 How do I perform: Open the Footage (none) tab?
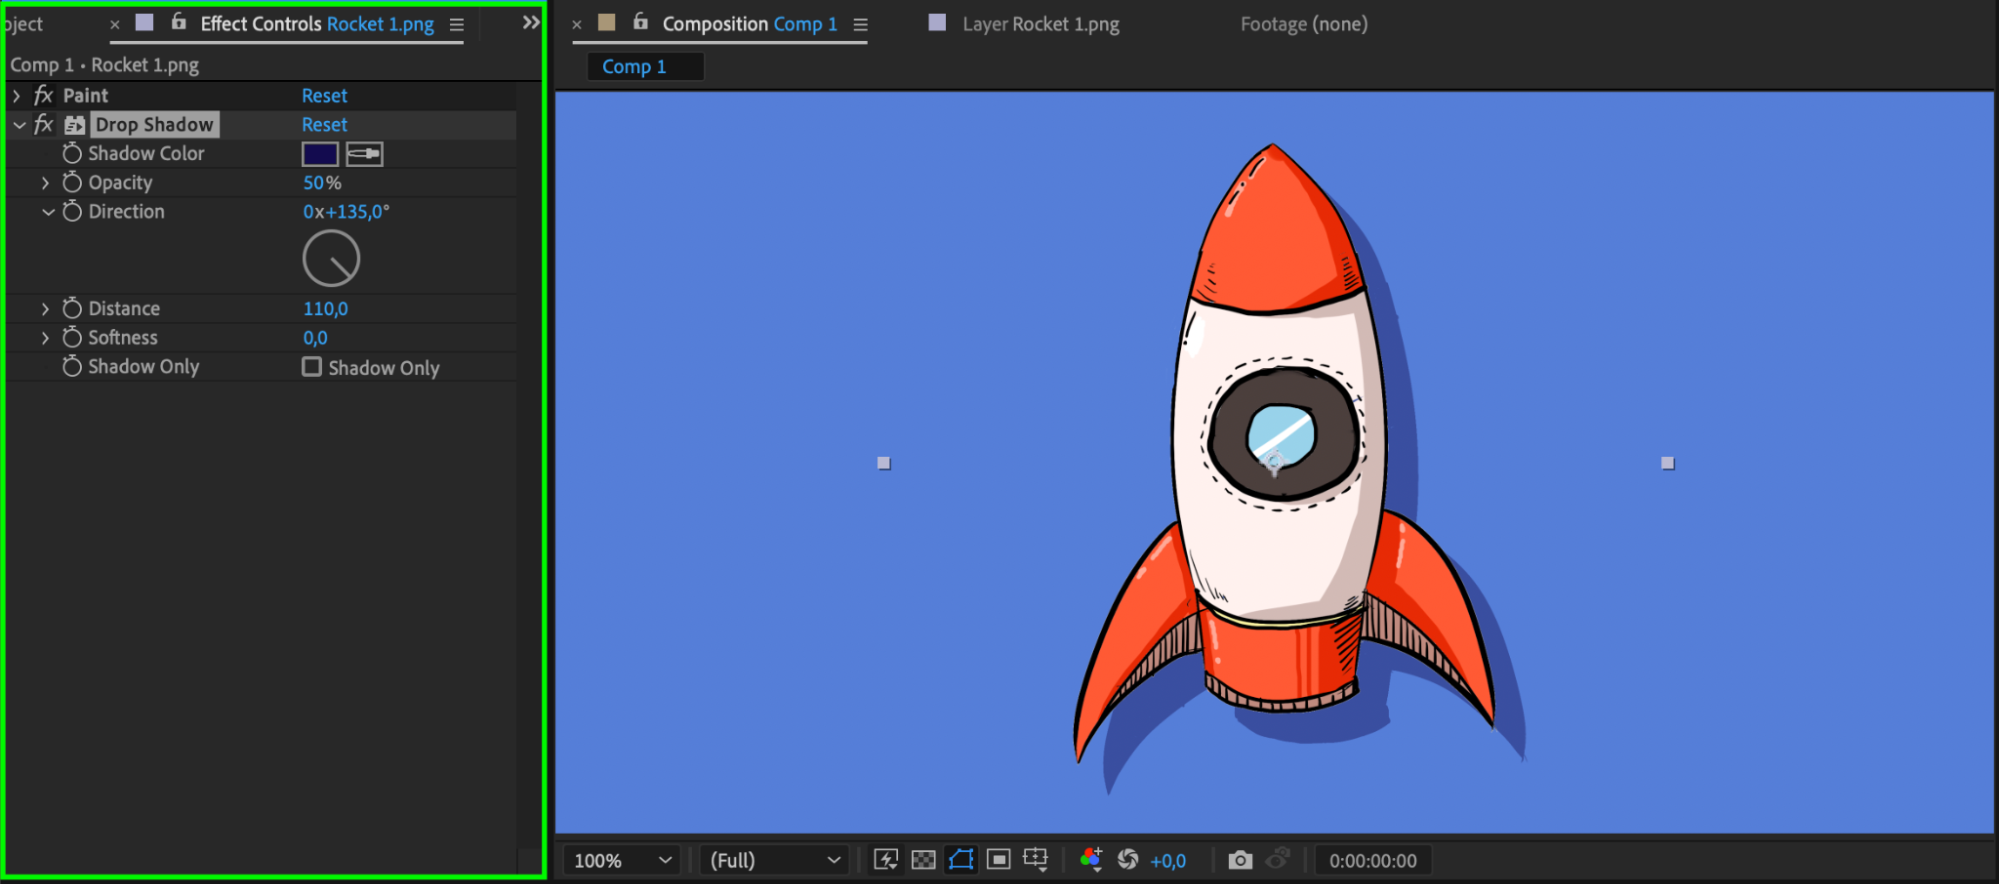pos(1303,24)
